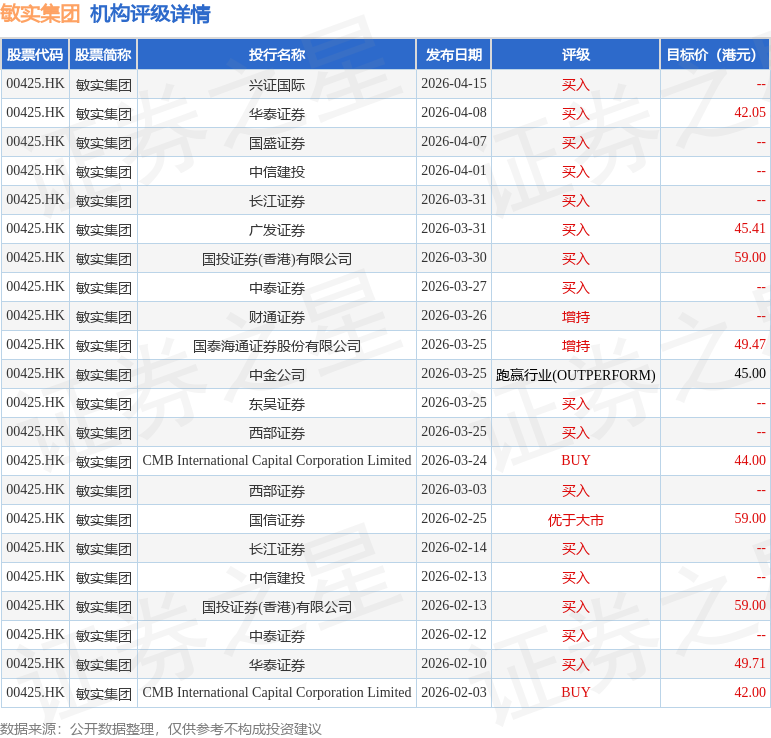Click the 机构评级详情 heading

pyautogui.click(x=150, y=13)
